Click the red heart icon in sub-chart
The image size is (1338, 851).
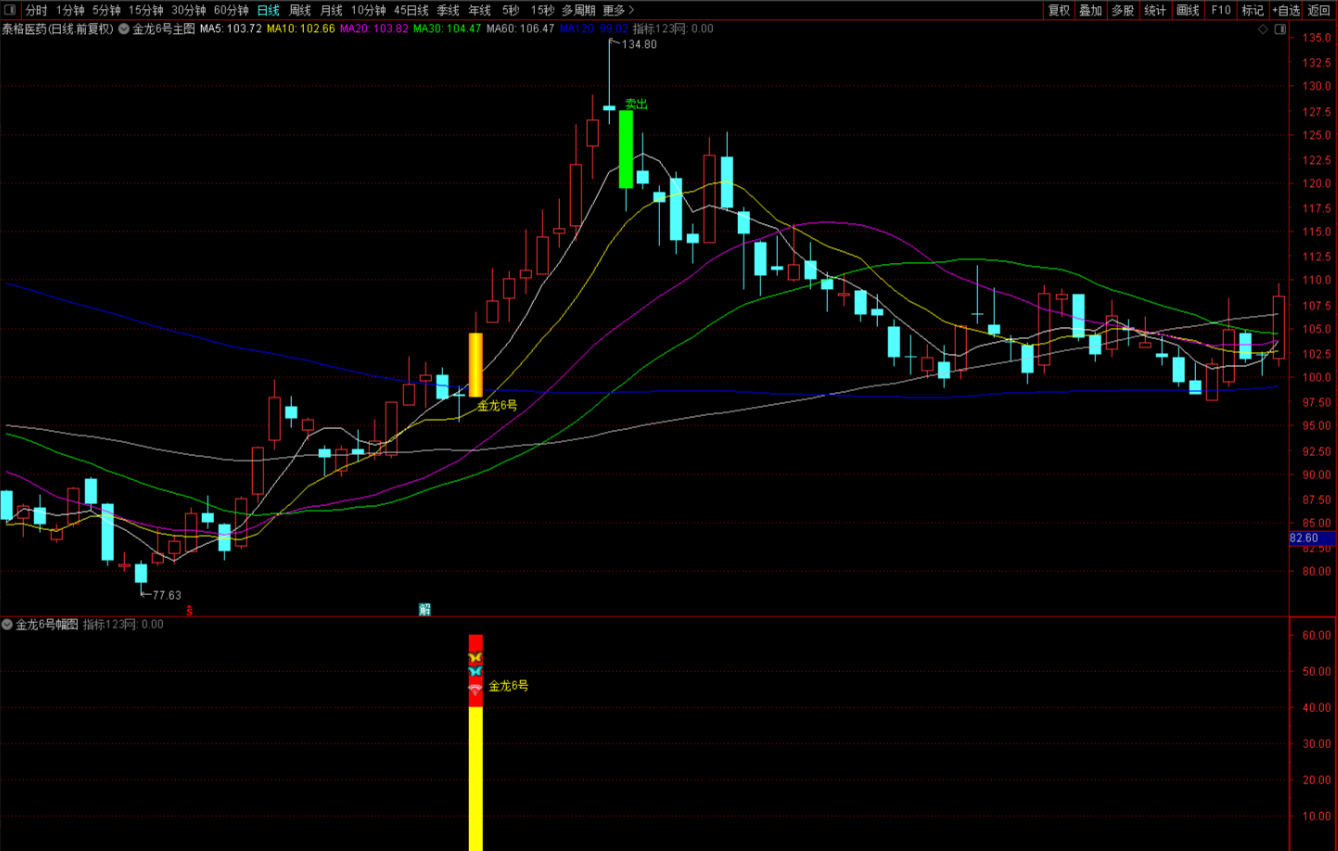[x=475, y=689]
